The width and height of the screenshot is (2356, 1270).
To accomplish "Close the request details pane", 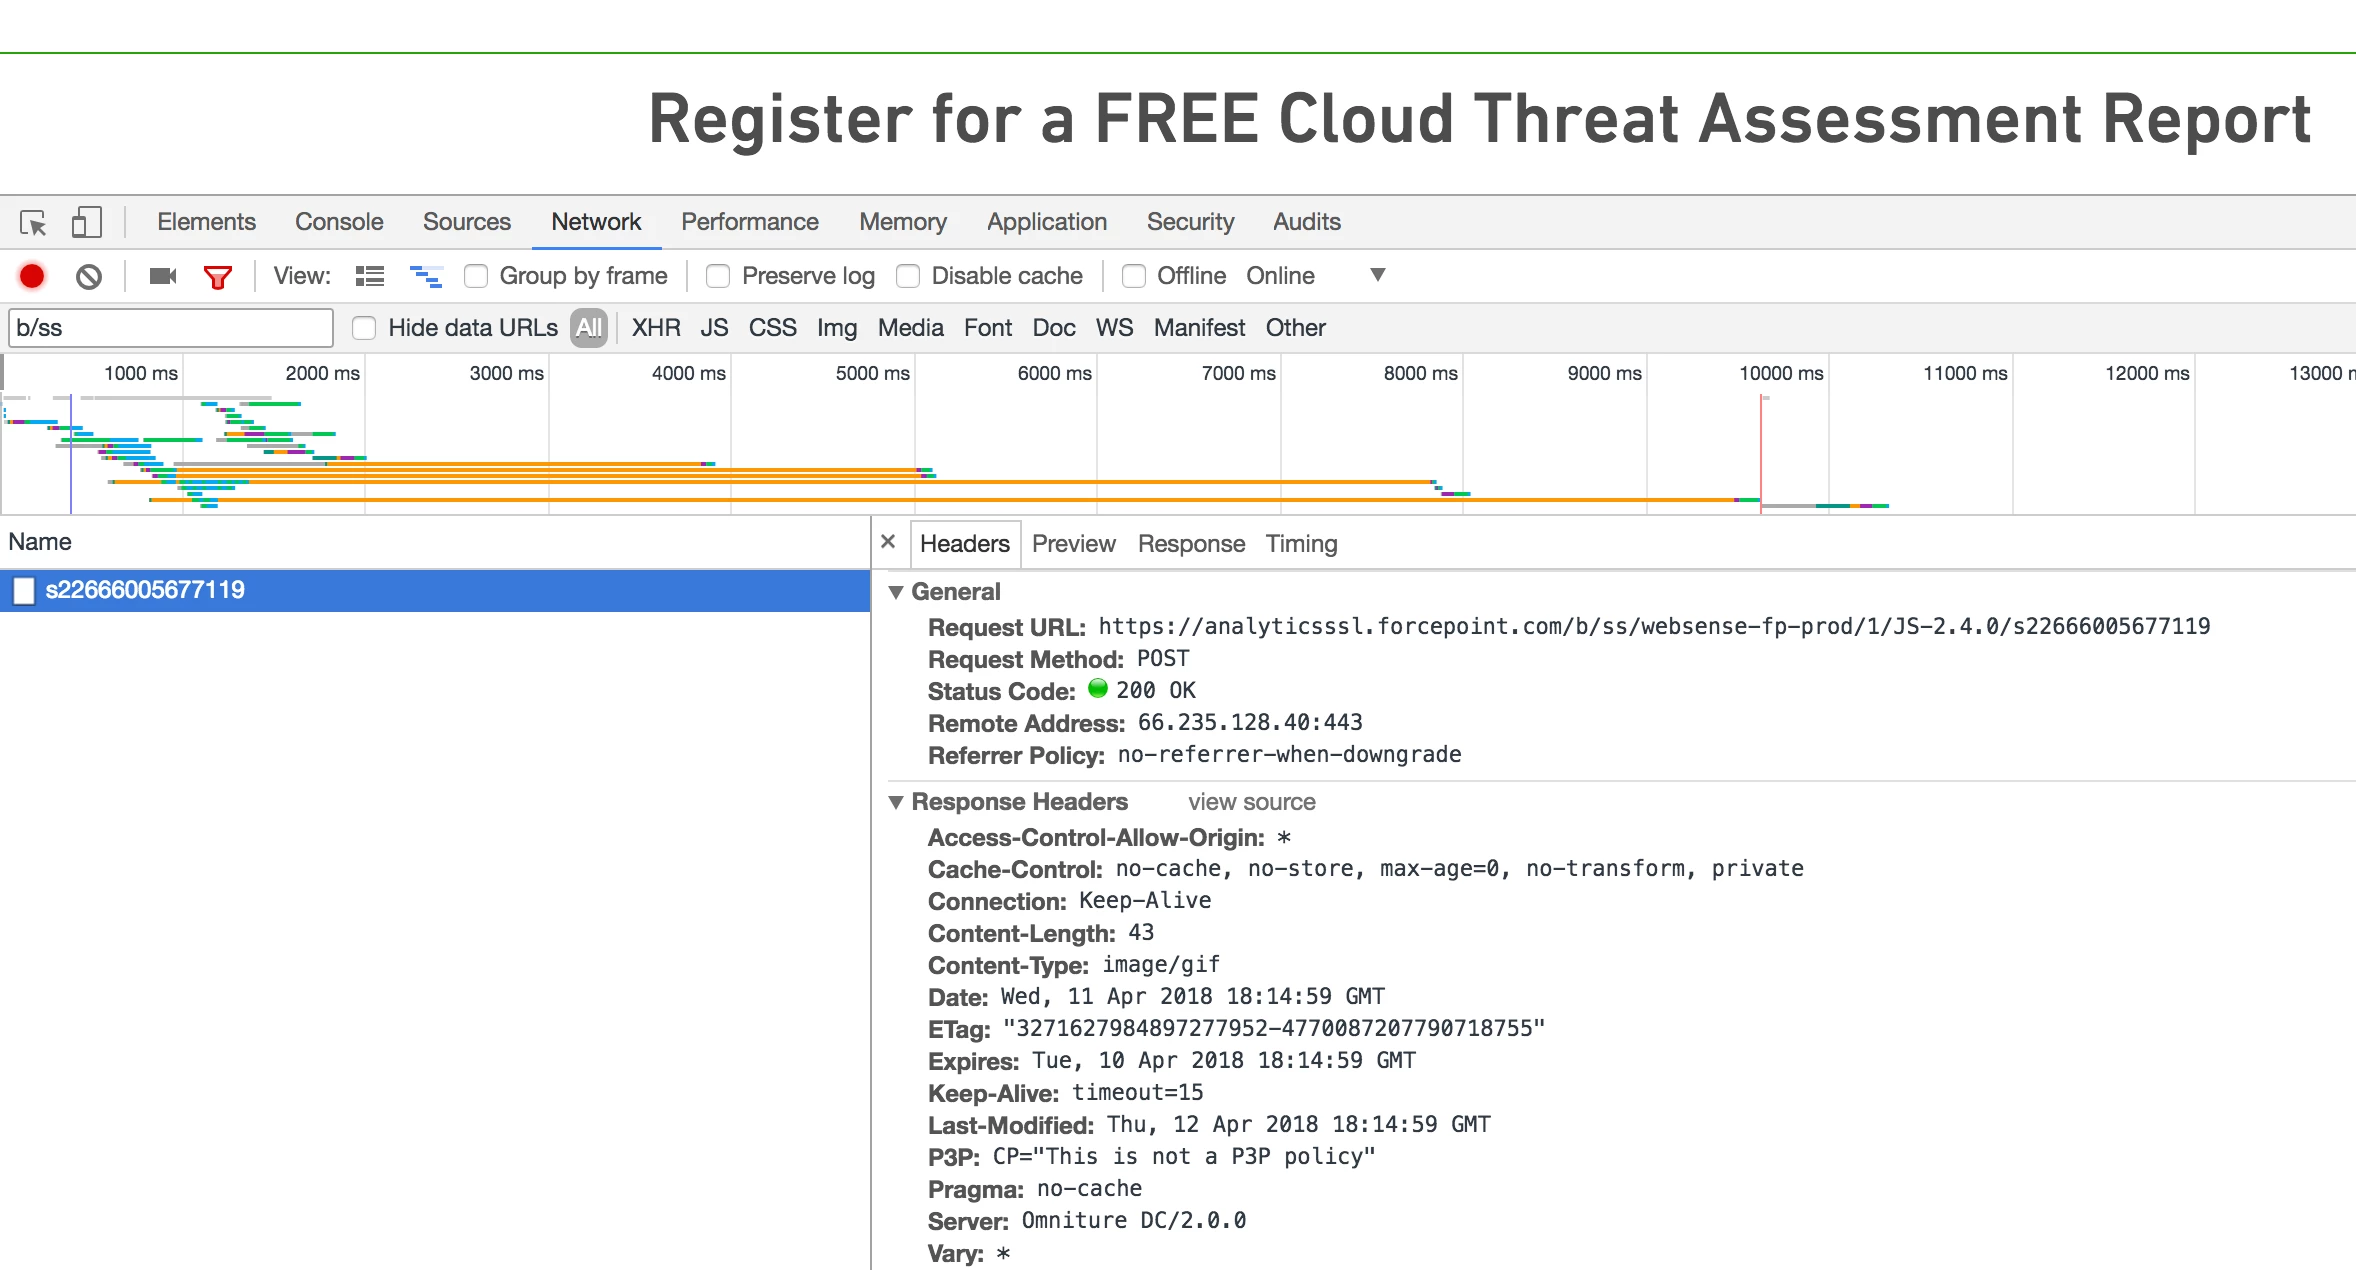I will pos(887,542).
